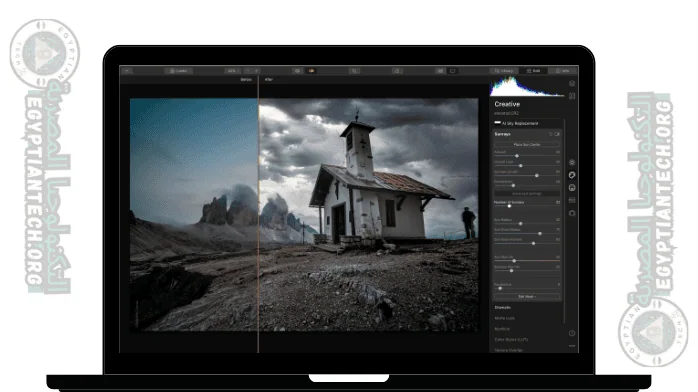
Task: Open the History clock icon
Action: point(572,333)
